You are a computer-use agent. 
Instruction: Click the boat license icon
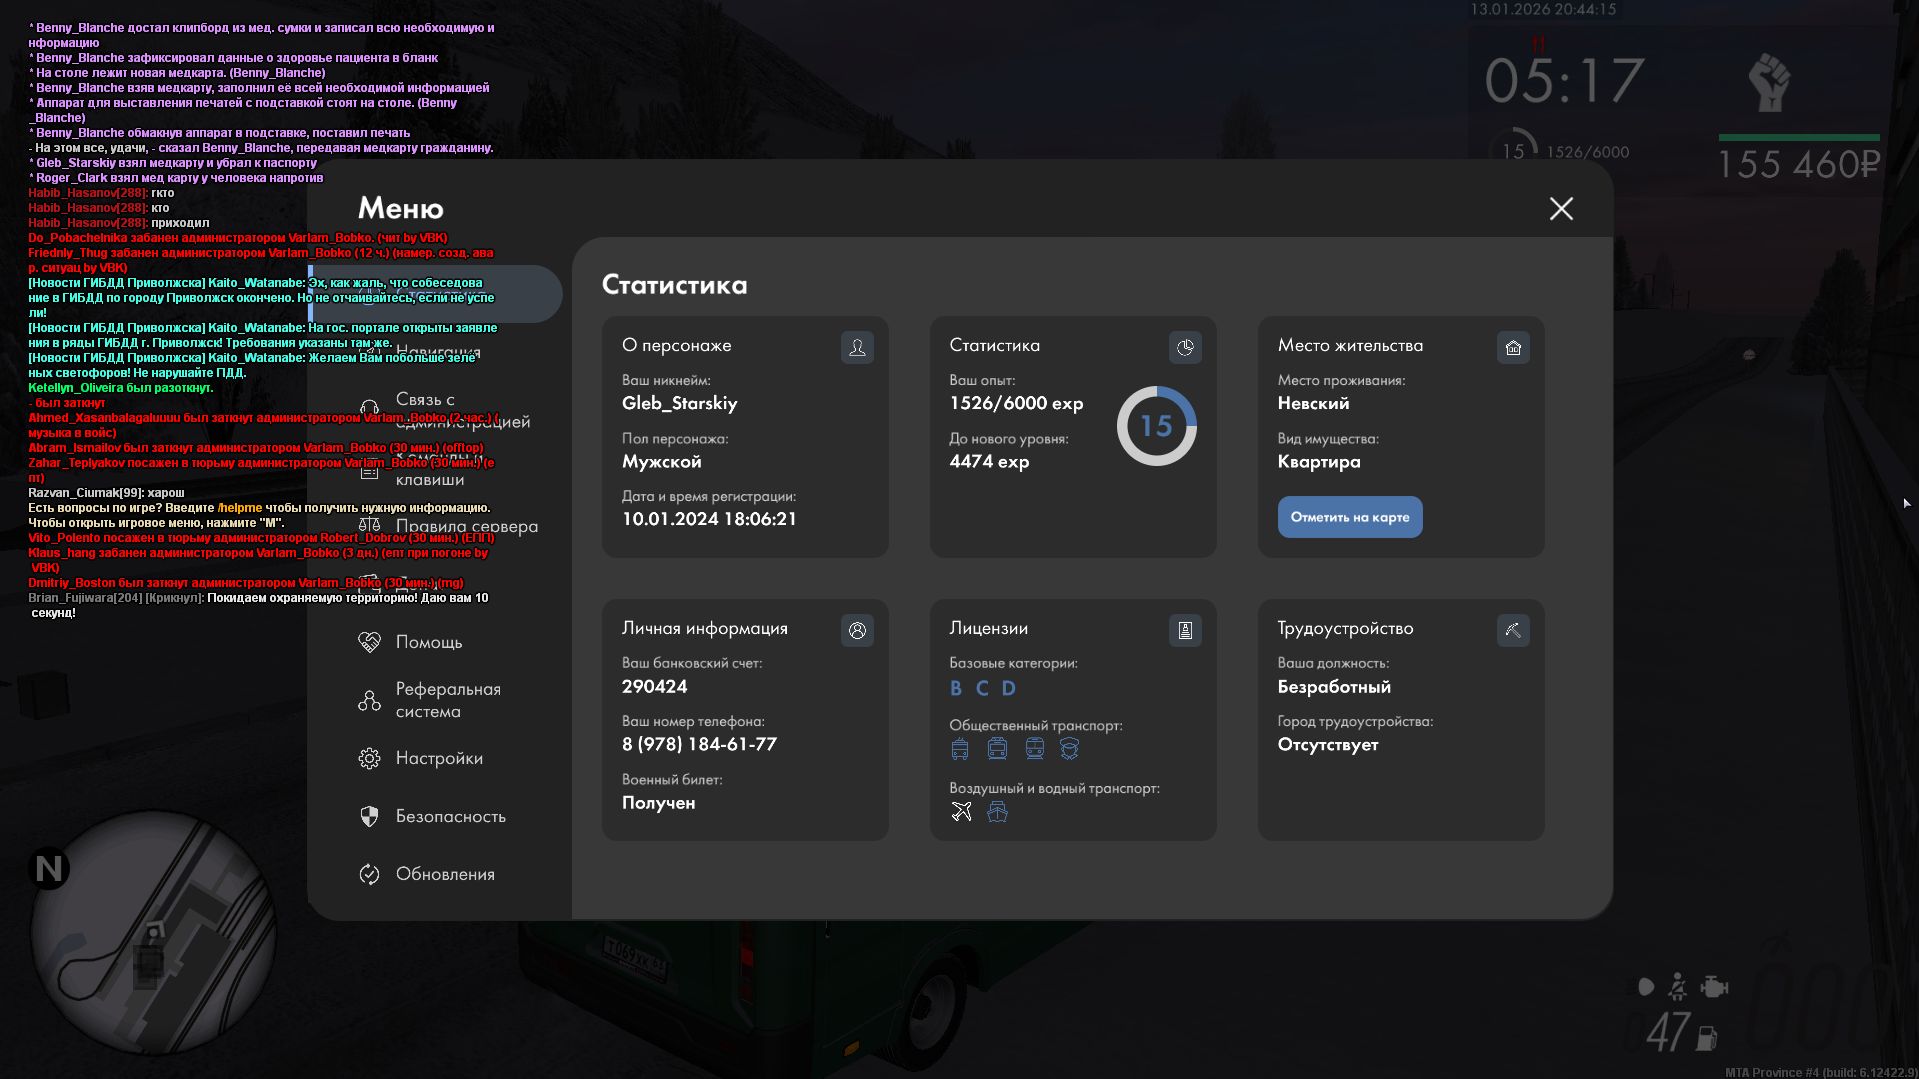[x=997, y=811]
